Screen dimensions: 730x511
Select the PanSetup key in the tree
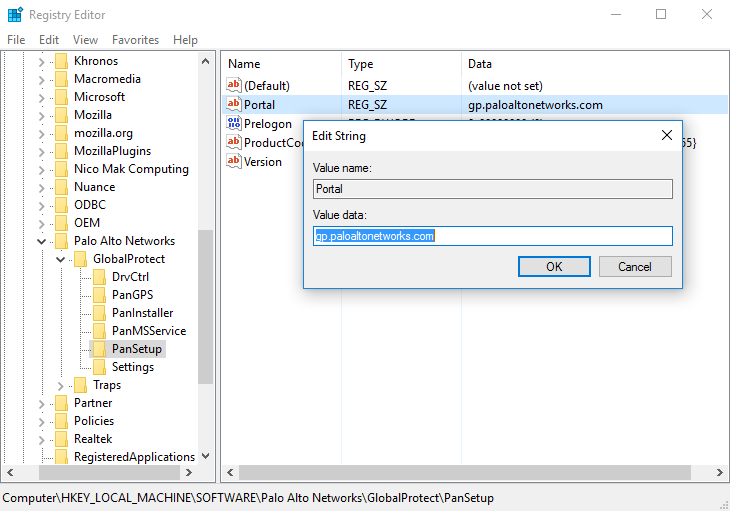(x=136, y=349)
